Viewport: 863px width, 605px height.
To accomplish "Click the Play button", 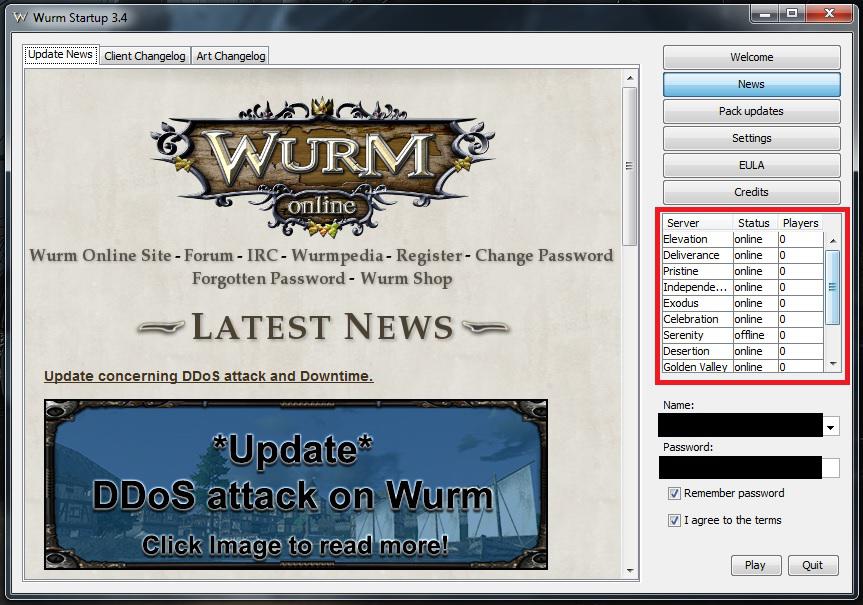I will pyautogui.click(x=756, y=565).
